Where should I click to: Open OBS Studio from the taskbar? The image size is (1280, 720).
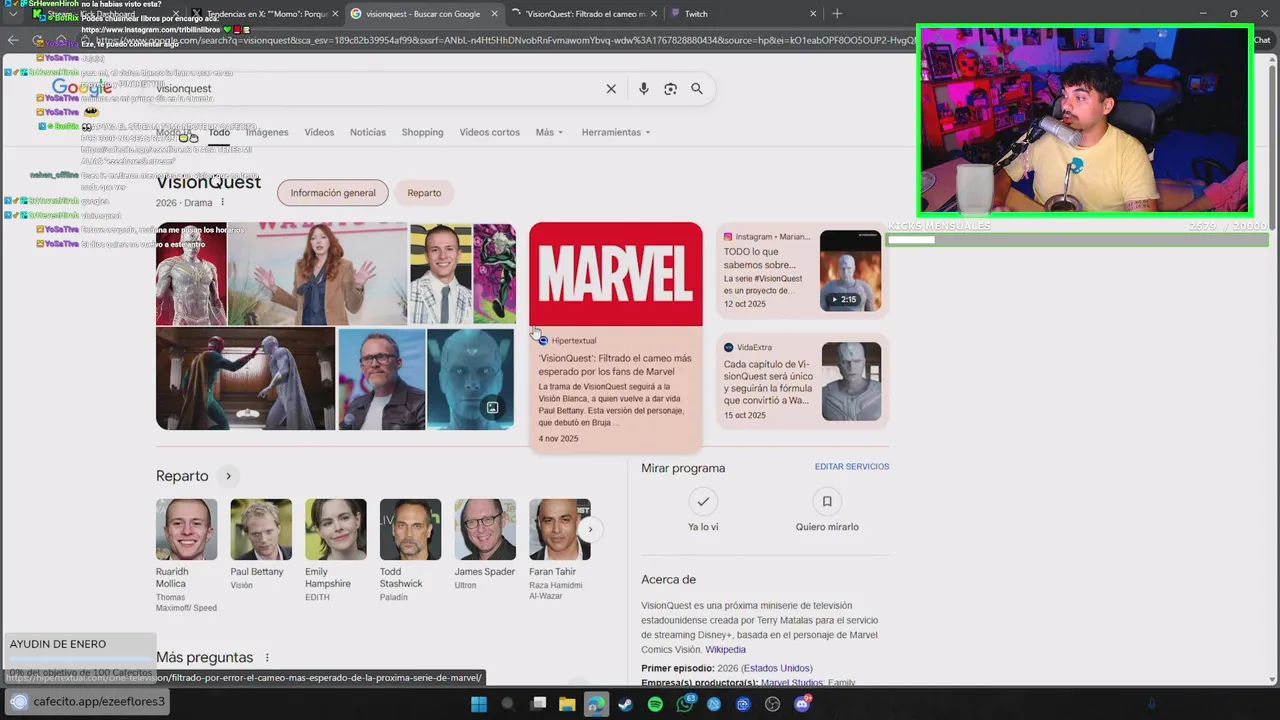click(x=772, y=704)
